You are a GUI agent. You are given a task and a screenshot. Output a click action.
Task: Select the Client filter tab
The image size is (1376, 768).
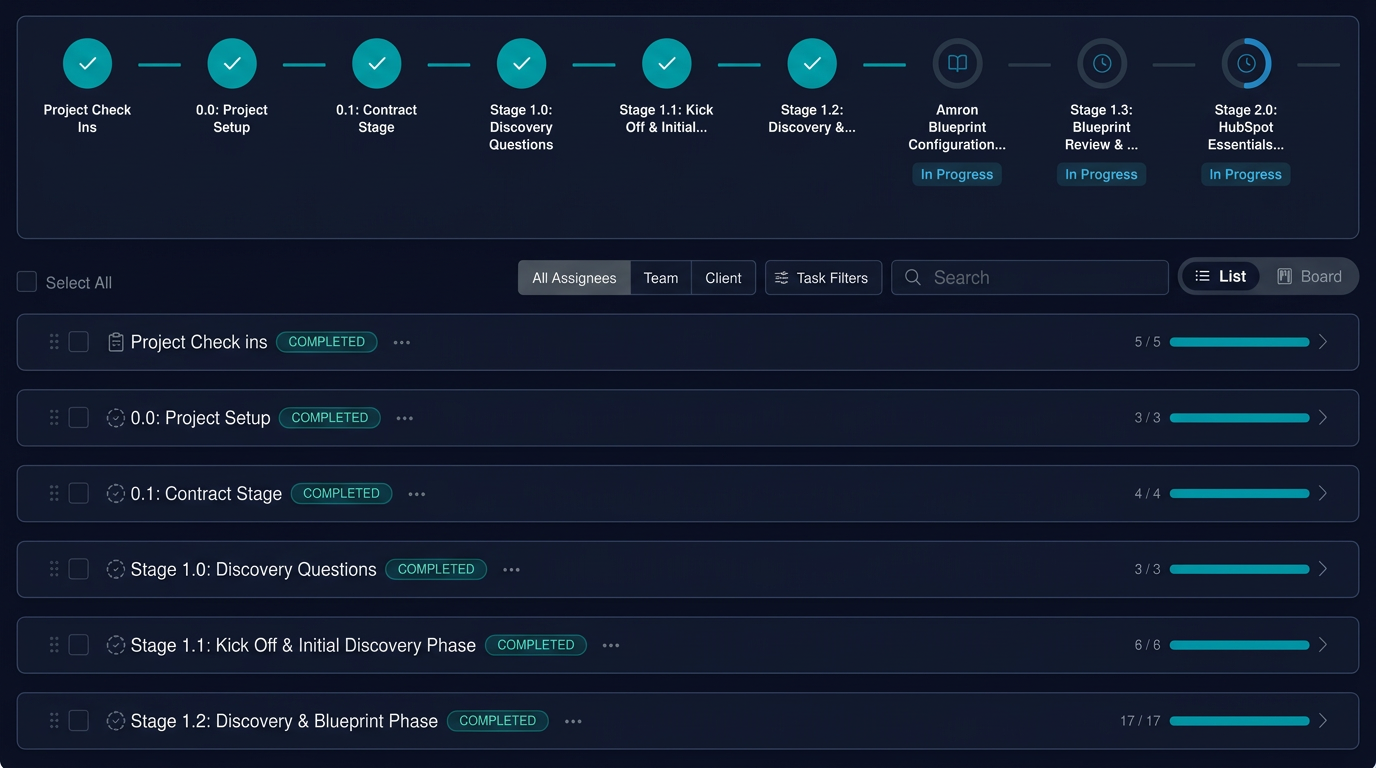tap(723, 278)
